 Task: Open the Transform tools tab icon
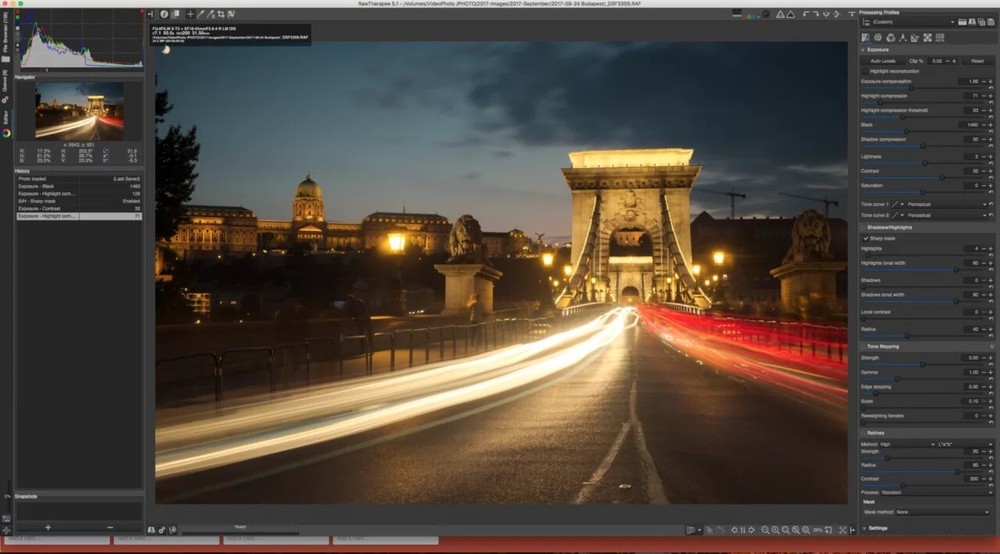915,38
